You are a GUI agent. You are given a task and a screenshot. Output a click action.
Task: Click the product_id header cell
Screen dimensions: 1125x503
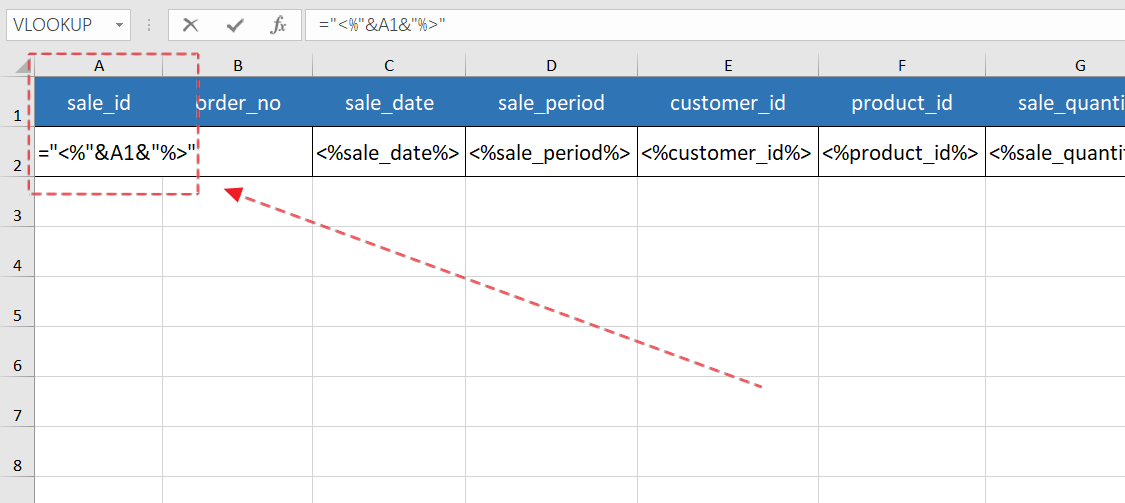click(x=902, y=102)
